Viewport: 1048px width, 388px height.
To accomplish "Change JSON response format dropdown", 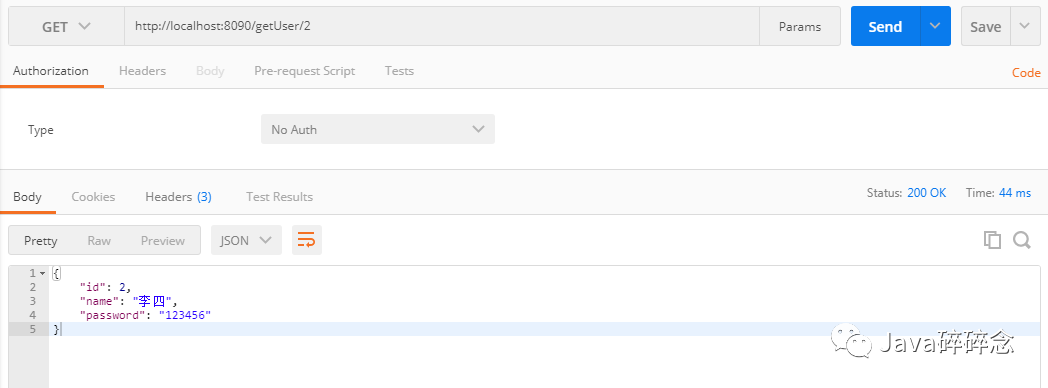I will point(246,240).
